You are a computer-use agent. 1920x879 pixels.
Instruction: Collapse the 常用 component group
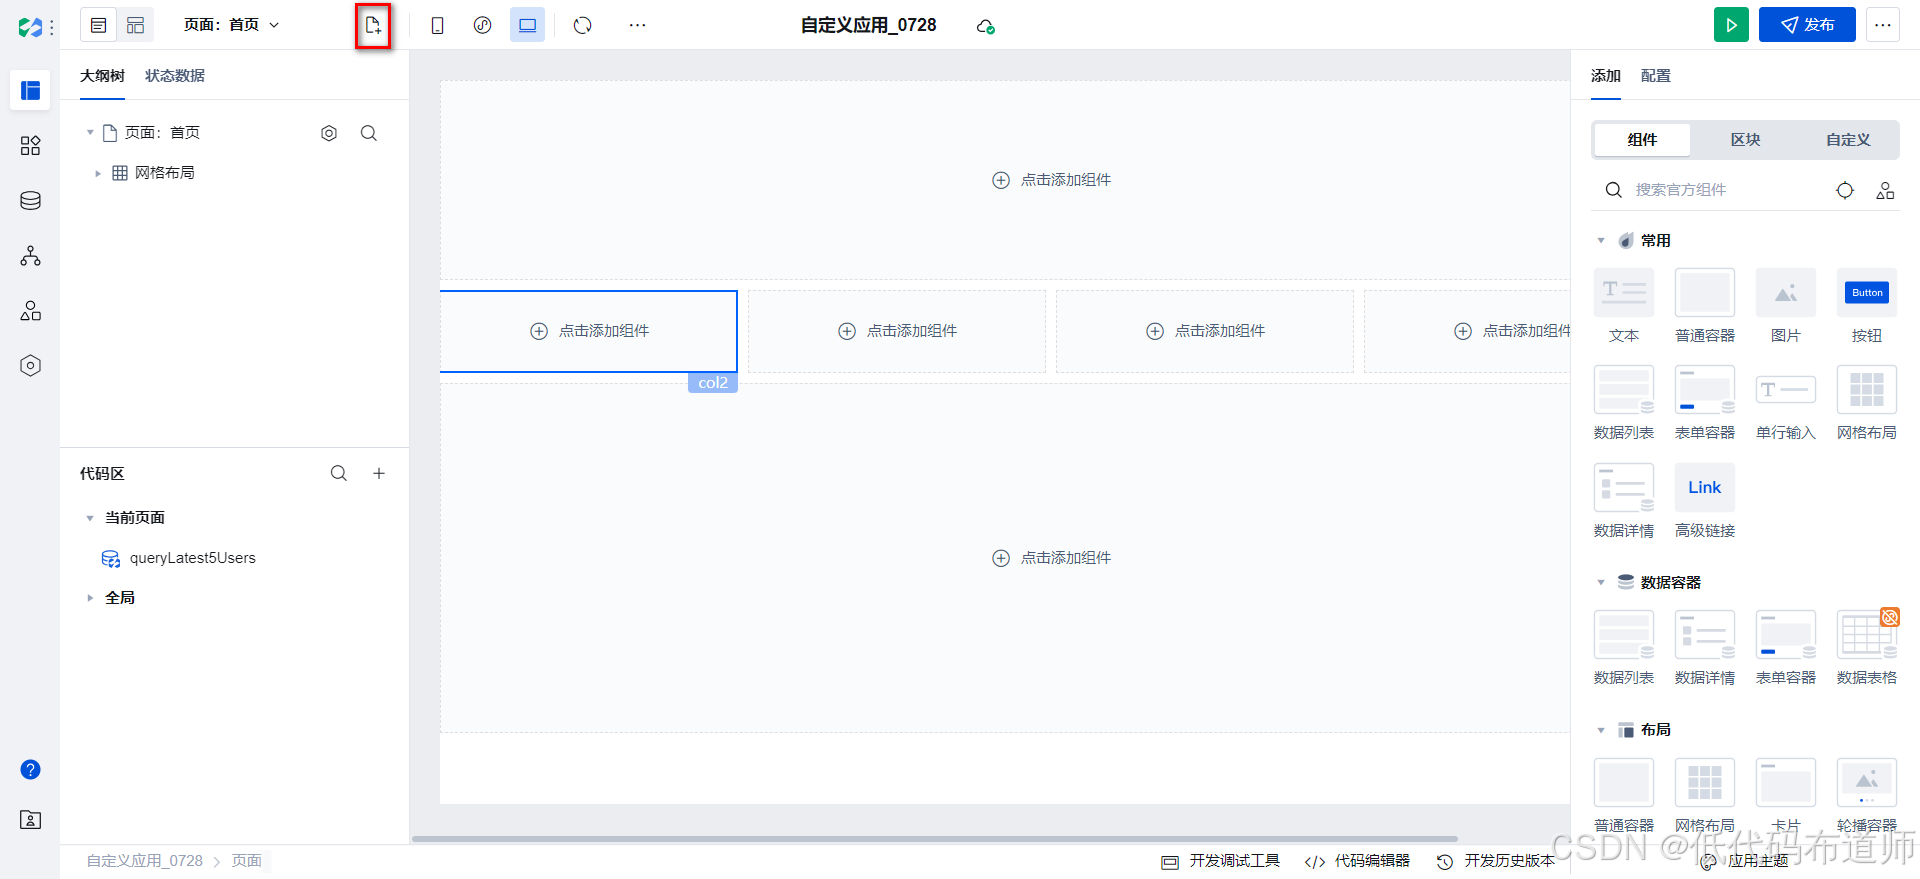click(1601, 241)
